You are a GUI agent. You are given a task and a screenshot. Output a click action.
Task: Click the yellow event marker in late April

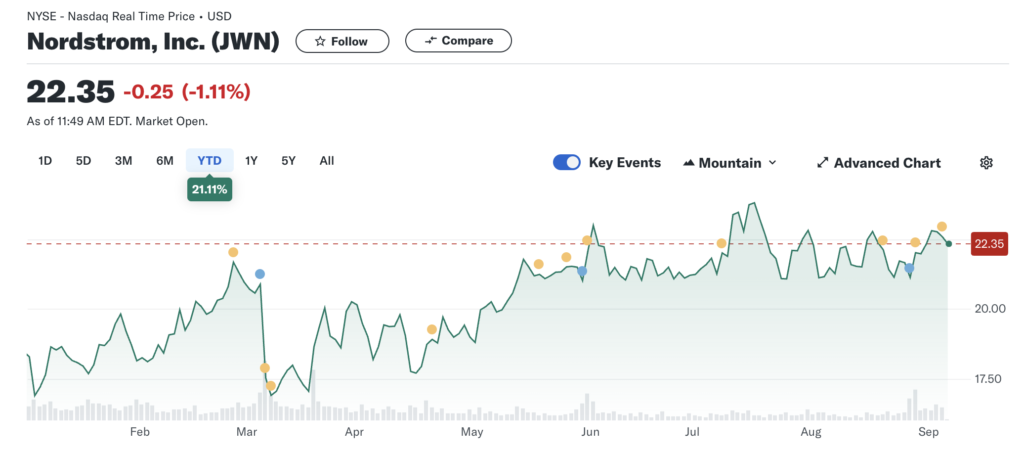pos(432,329)
